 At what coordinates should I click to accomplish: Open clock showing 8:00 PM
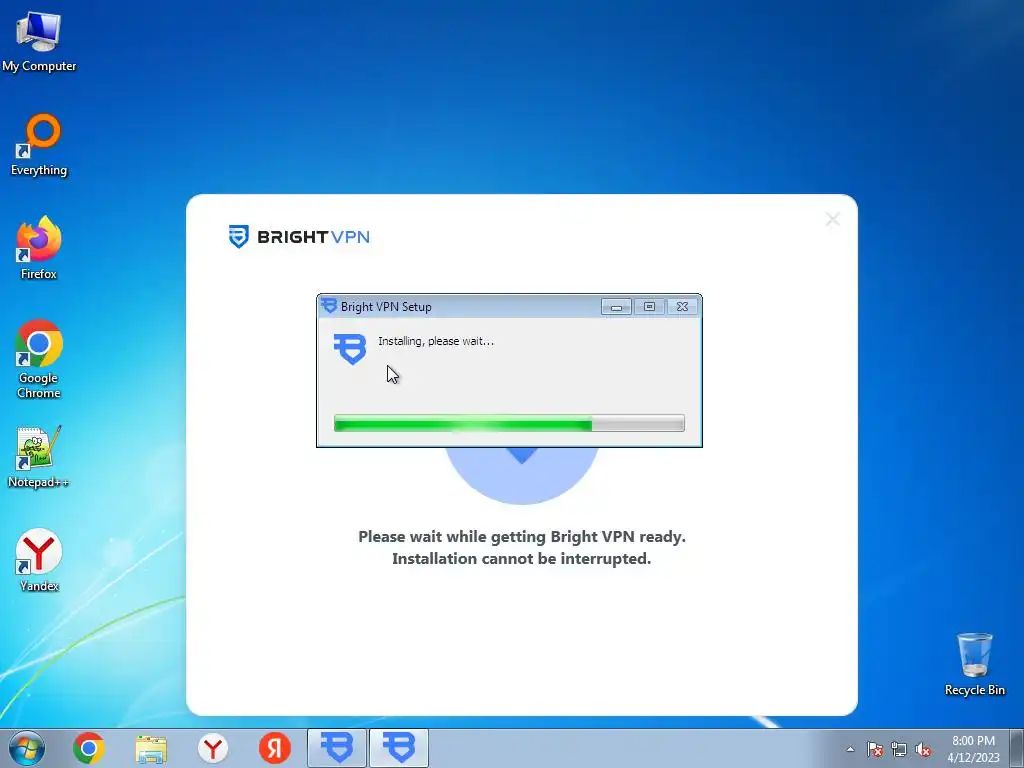coord(973,749)
